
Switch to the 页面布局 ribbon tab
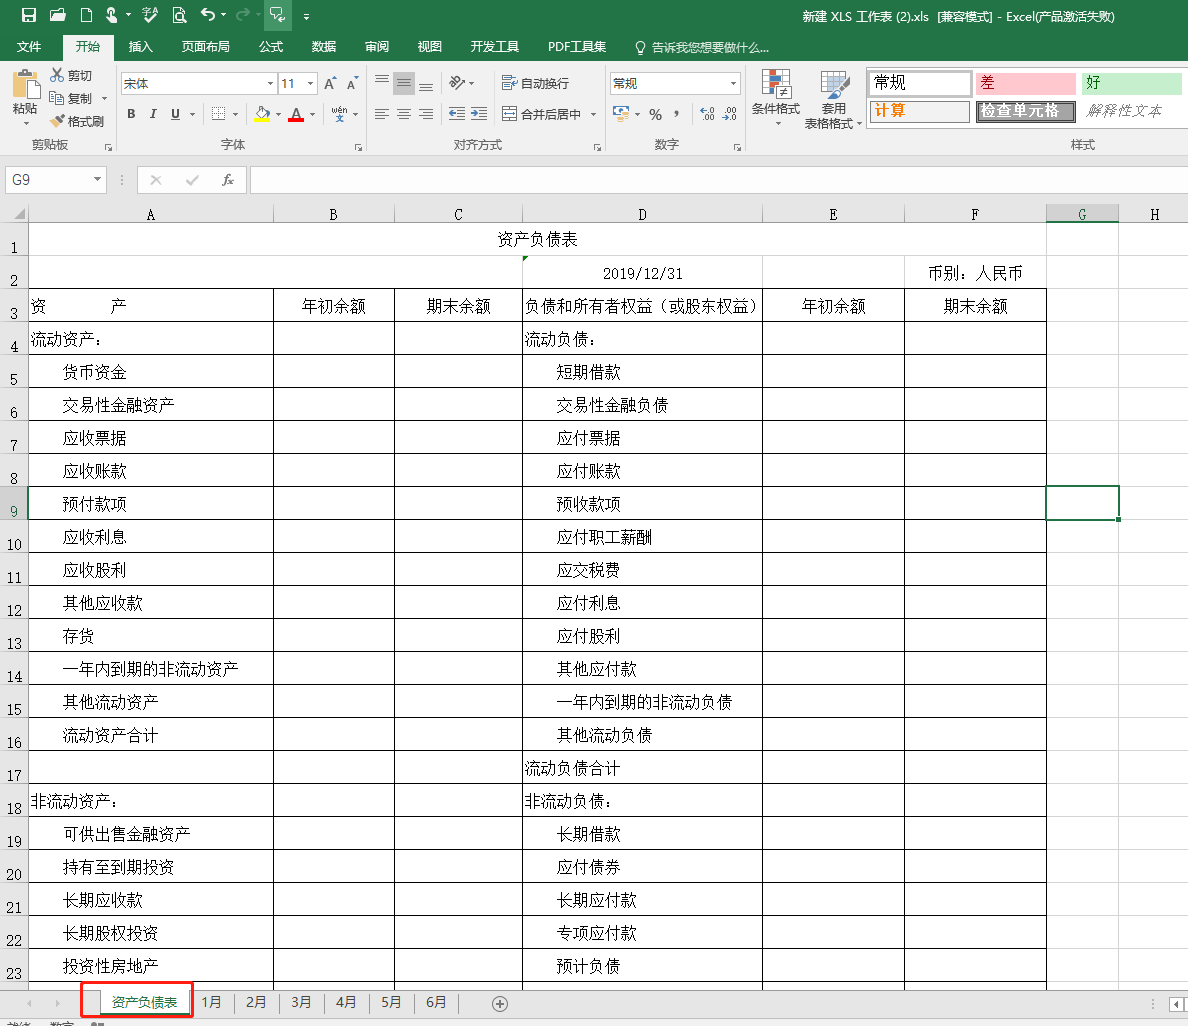[x=205, y=47]
